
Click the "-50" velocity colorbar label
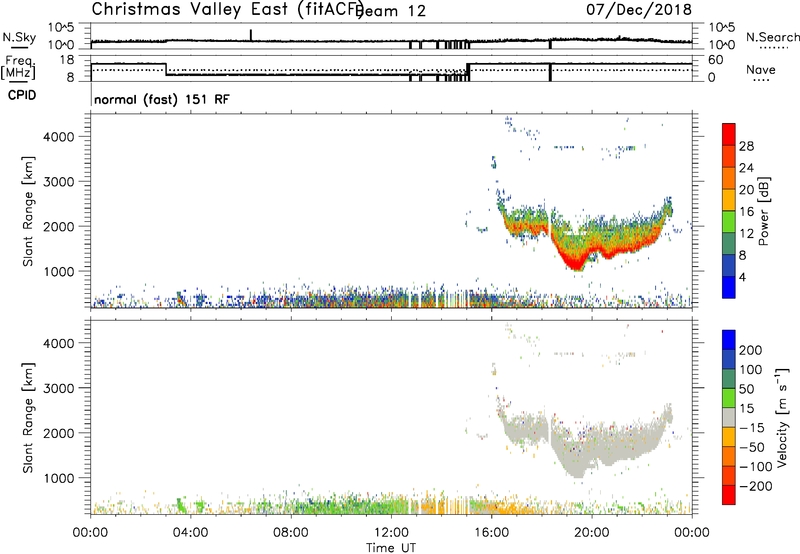pos(752,447)
